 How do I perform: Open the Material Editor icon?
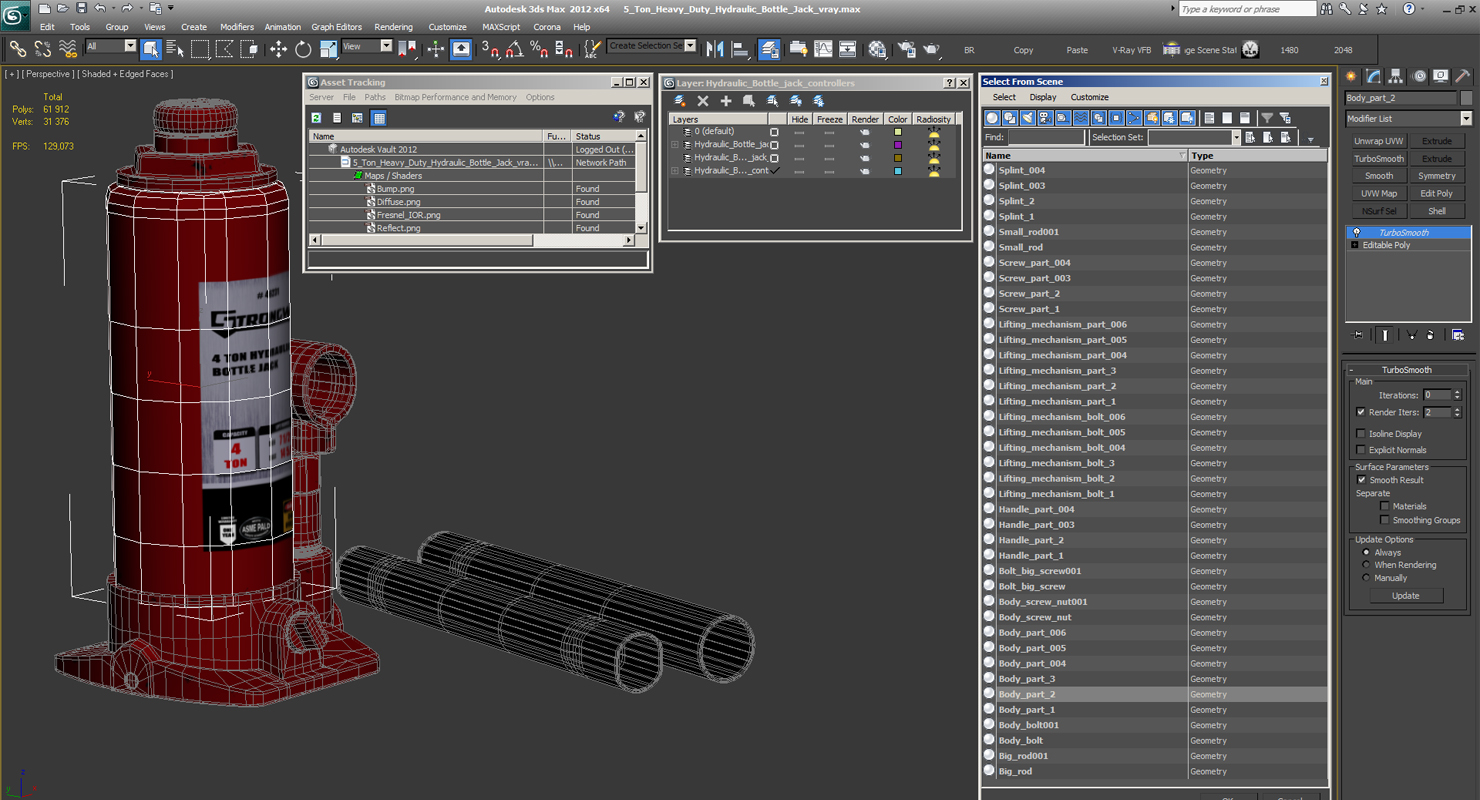(x=877, y=48)
